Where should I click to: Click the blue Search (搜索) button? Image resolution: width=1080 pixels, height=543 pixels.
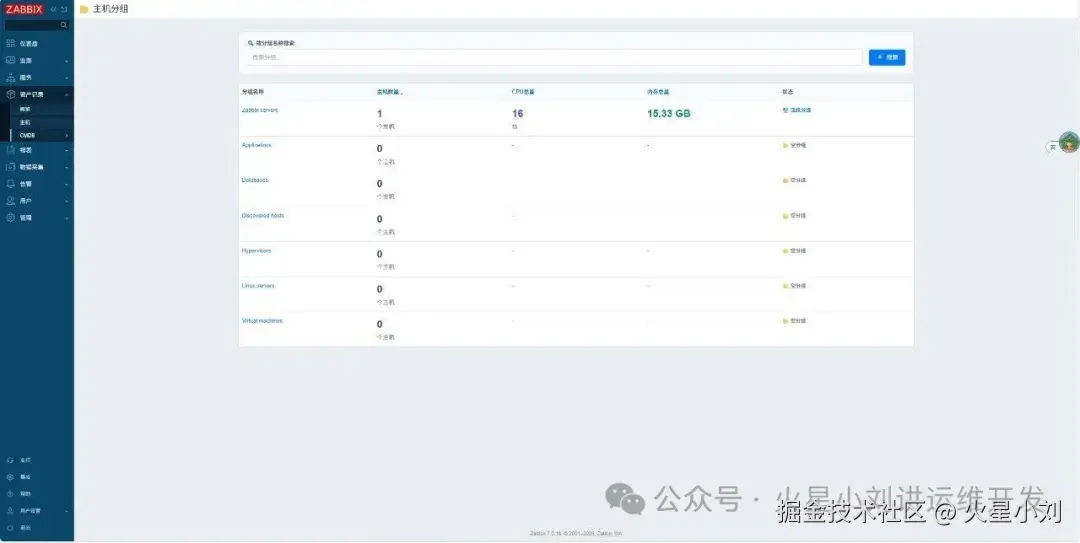[x=887, y=57]
